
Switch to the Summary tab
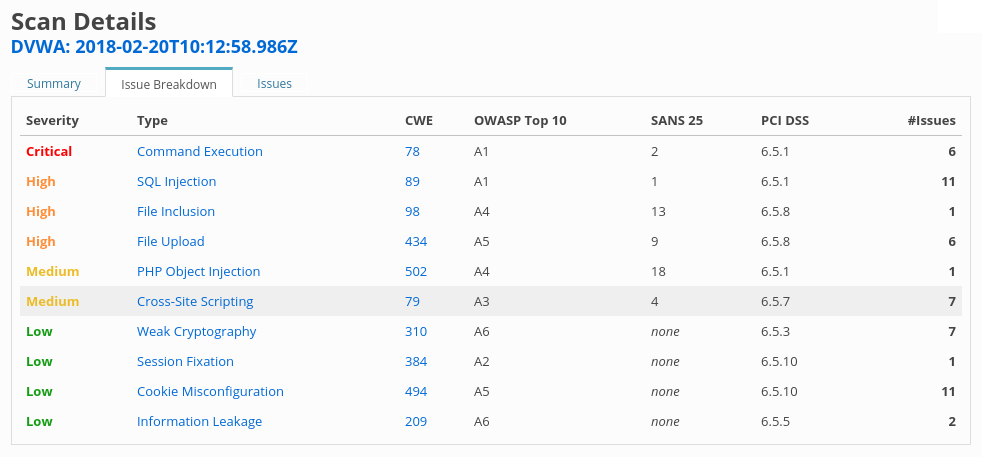(54, 84)
